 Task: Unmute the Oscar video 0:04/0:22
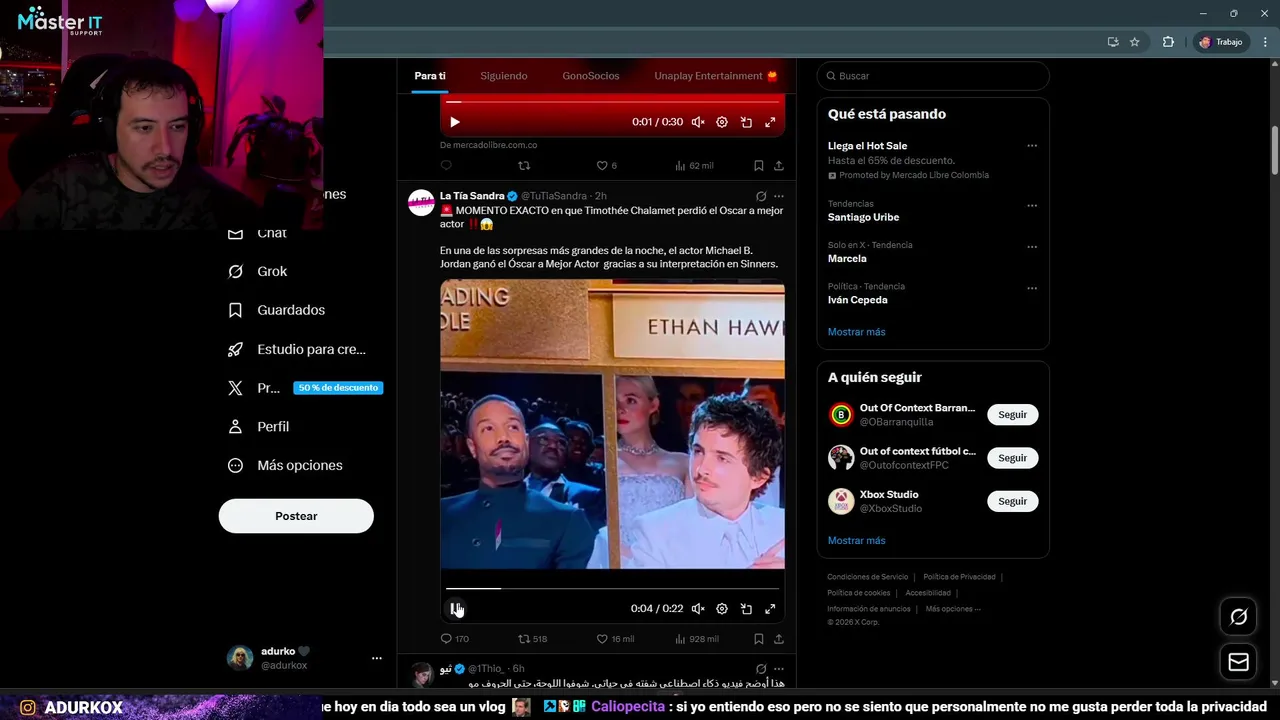(x=698, y=609)
